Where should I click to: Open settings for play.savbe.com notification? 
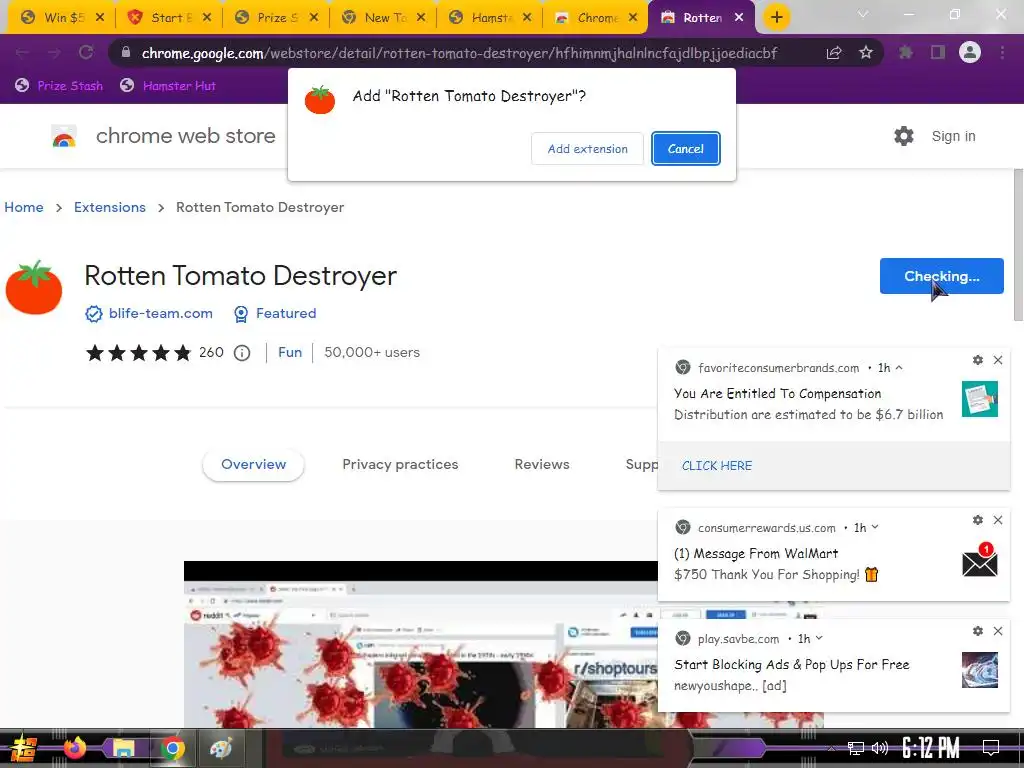click(978, 631)
